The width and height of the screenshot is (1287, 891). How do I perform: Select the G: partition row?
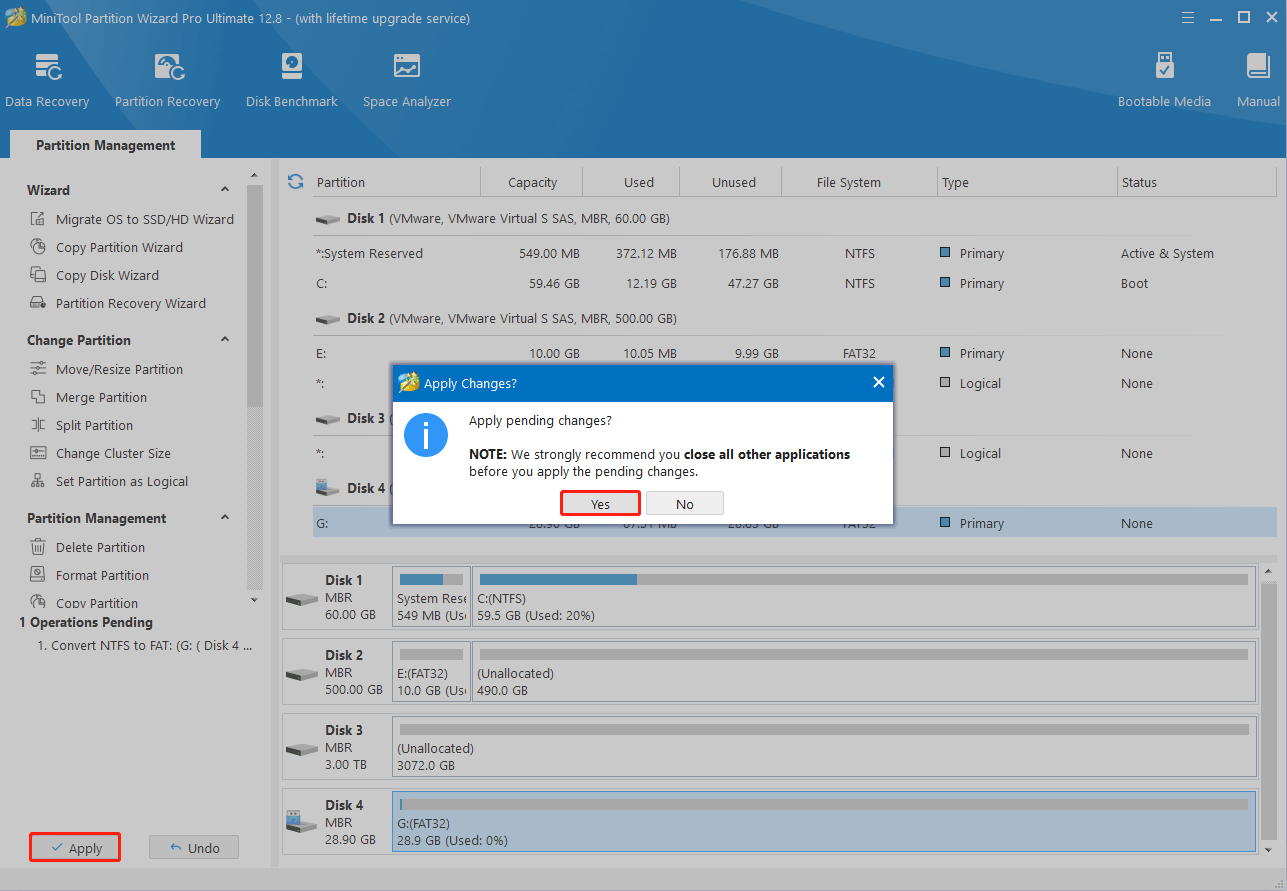(795, 523)
